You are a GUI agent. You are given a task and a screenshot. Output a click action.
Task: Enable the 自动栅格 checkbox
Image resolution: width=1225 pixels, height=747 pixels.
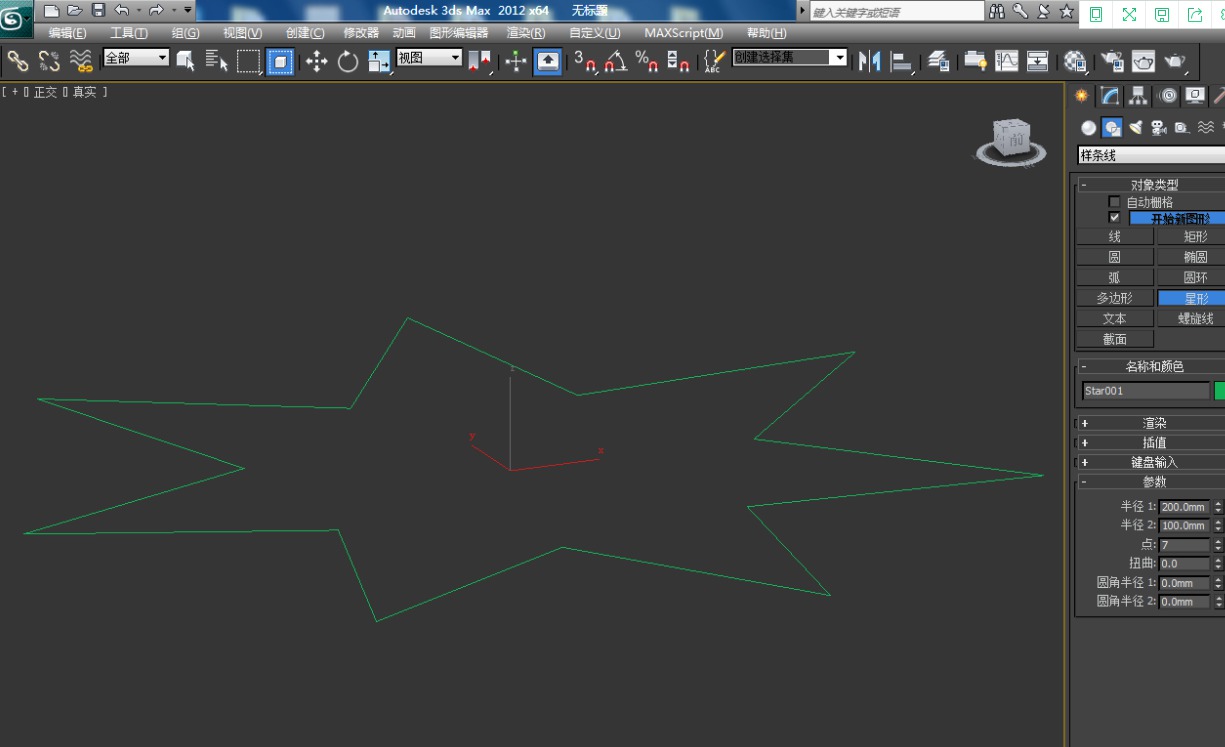[1115, 202]
